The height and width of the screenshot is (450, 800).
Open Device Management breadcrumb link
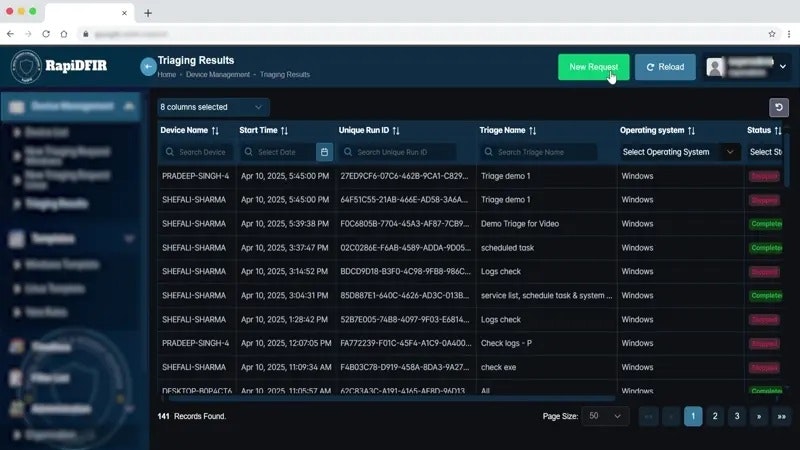tap(218, 74)
